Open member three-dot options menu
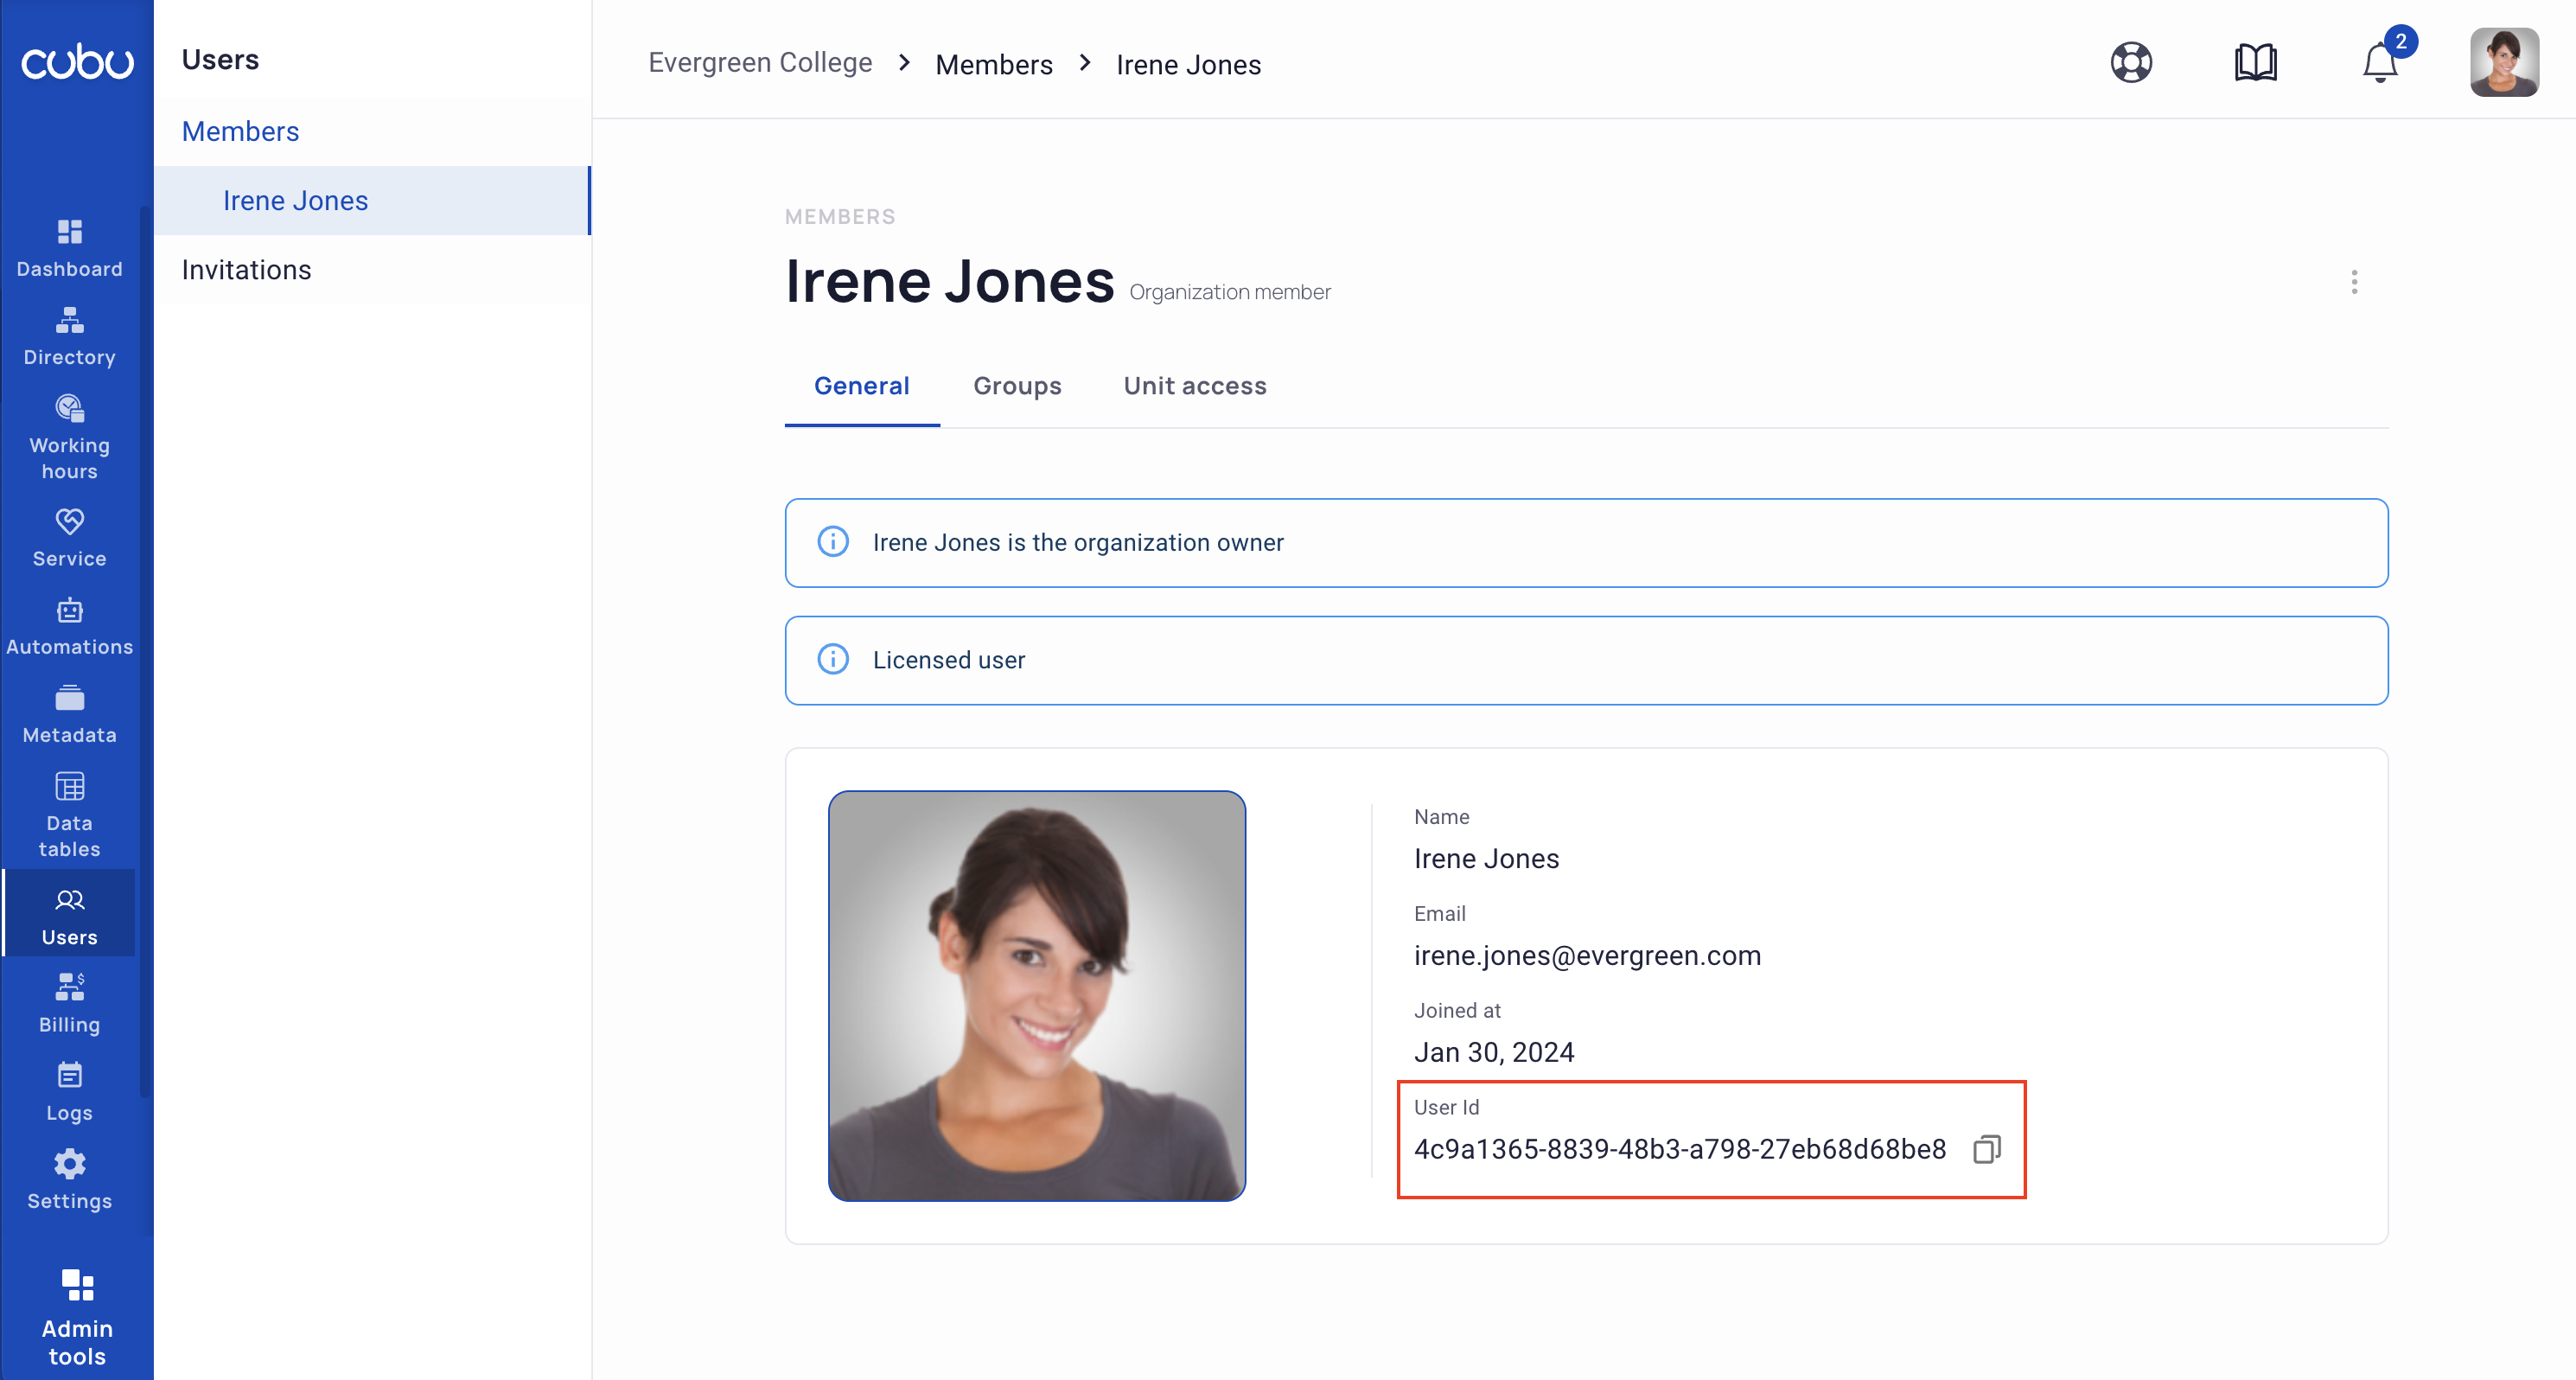Viewport: 2576px width, 1380px height. click(x=2354, y=282)
